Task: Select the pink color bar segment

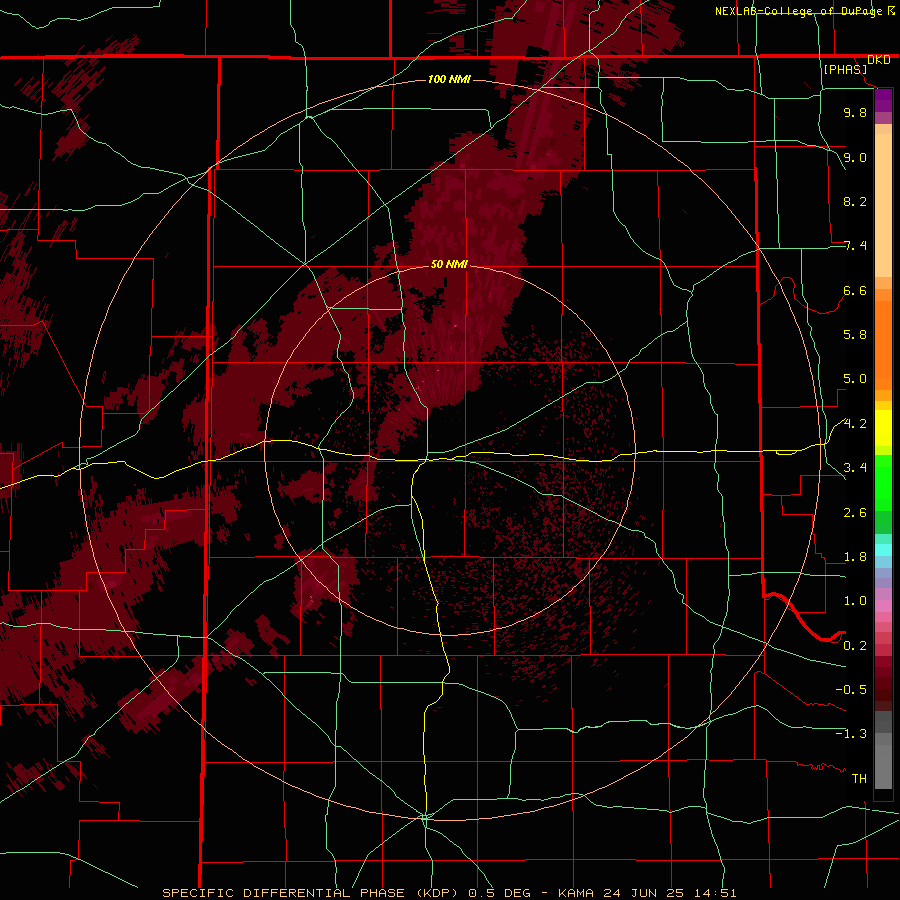Action: (x=883, y=606)
